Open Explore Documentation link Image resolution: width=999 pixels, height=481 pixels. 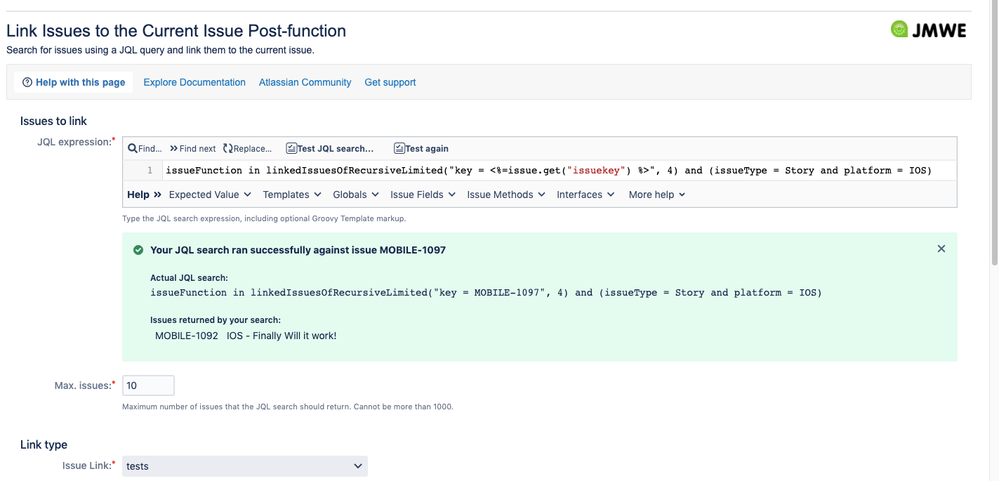pyautogui.click(x=194, y=82)
